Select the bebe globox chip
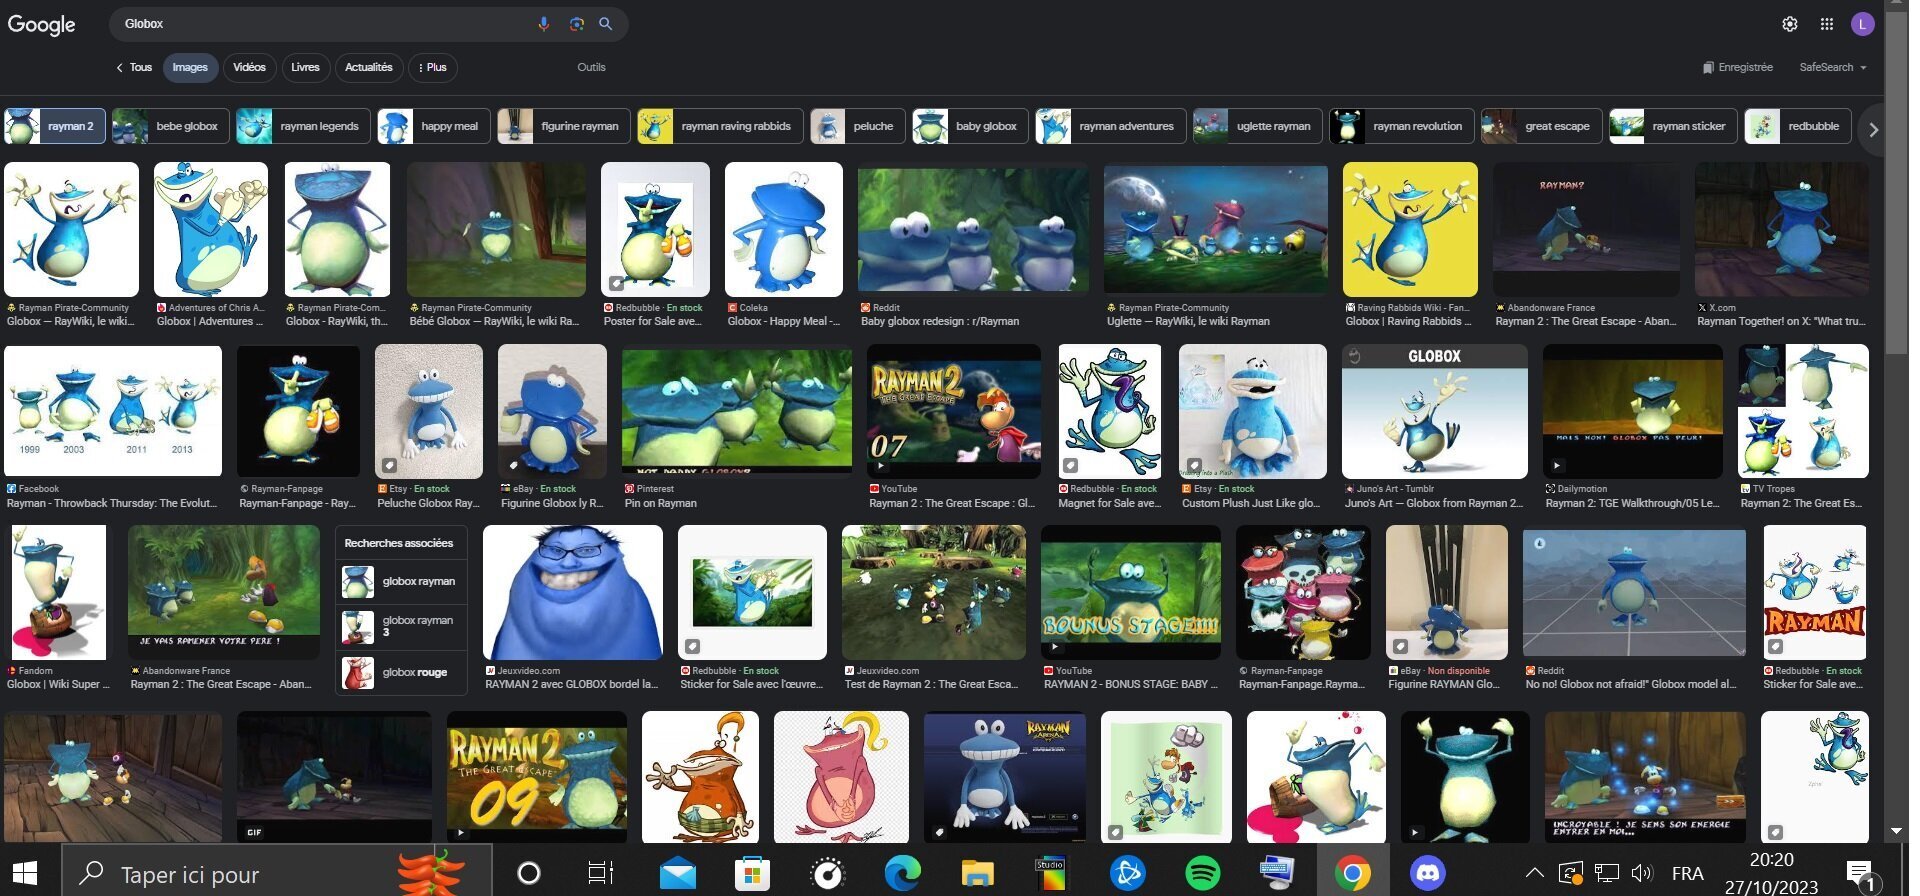Screen dimensions: 1920x896 coord(170,126)
